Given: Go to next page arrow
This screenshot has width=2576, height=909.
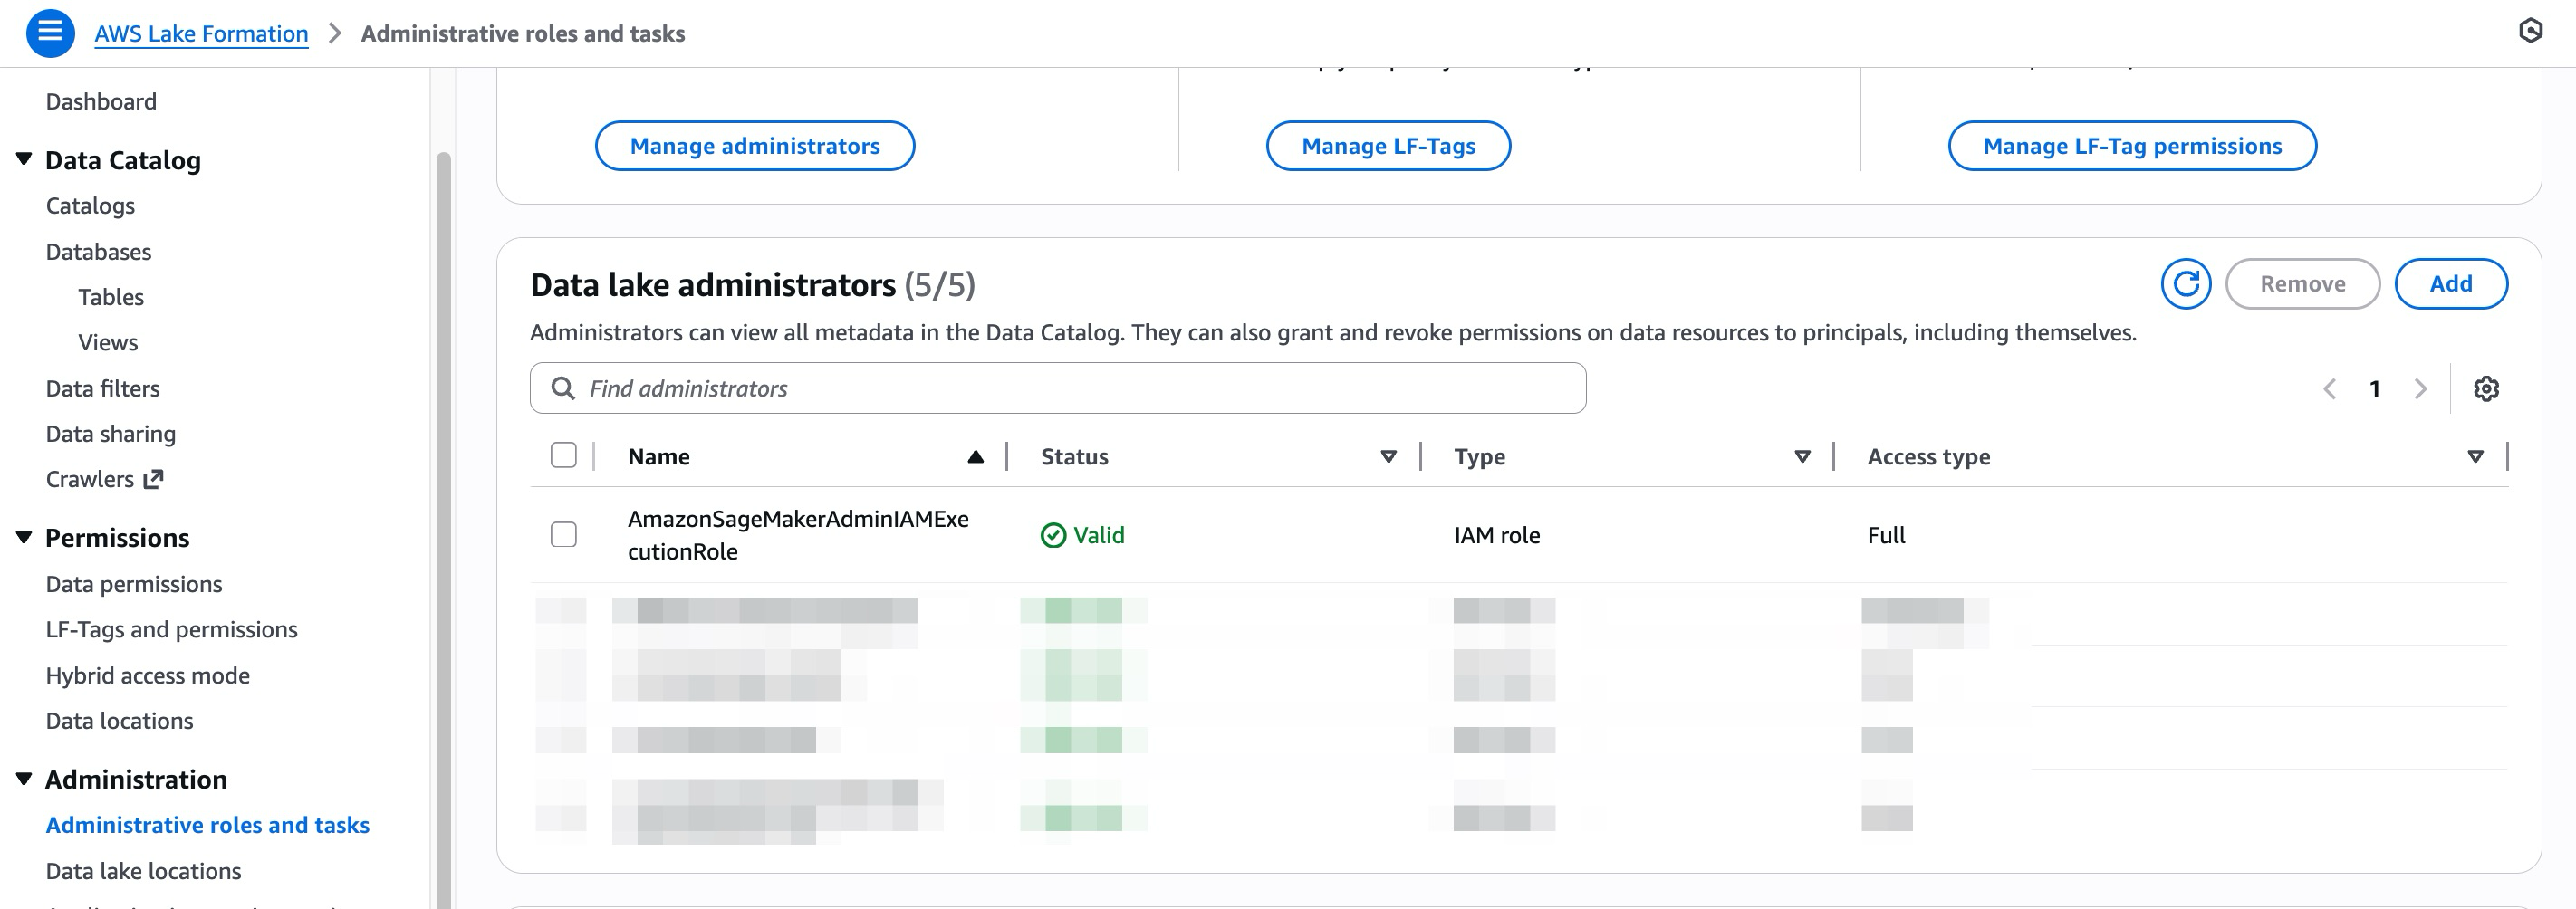Looking at the screenshot, I should coord(2420,389).
